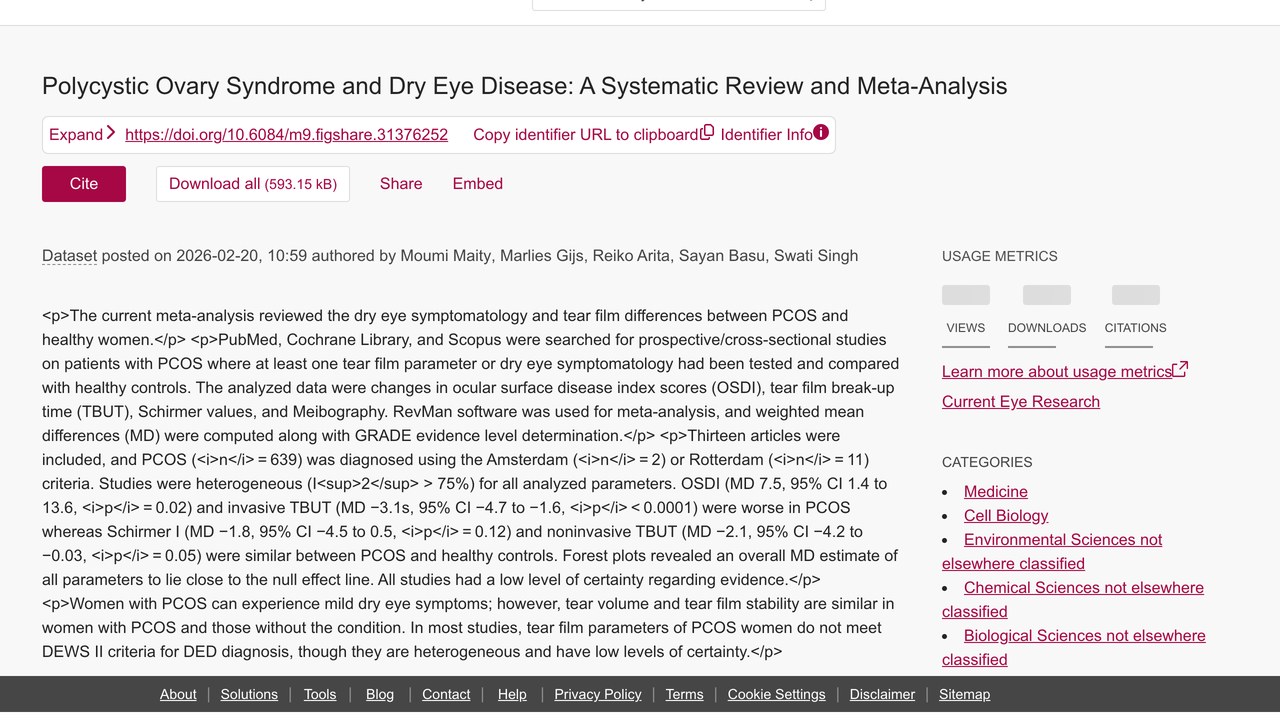
Task: Open the Tools footer link
Action: coord(320,694)
